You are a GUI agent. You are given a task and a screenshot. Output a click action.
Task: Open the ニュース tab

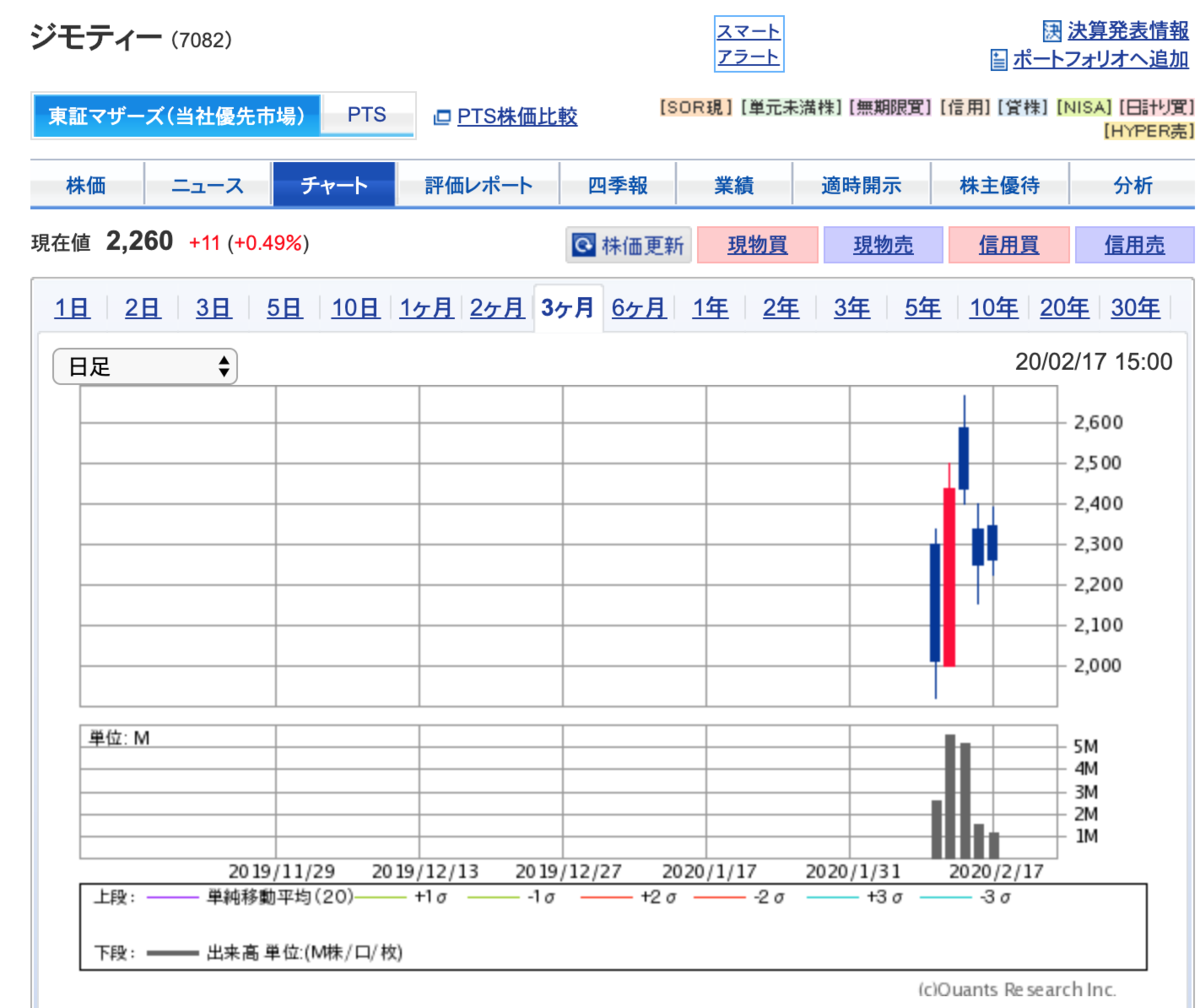tap(208, 185)
